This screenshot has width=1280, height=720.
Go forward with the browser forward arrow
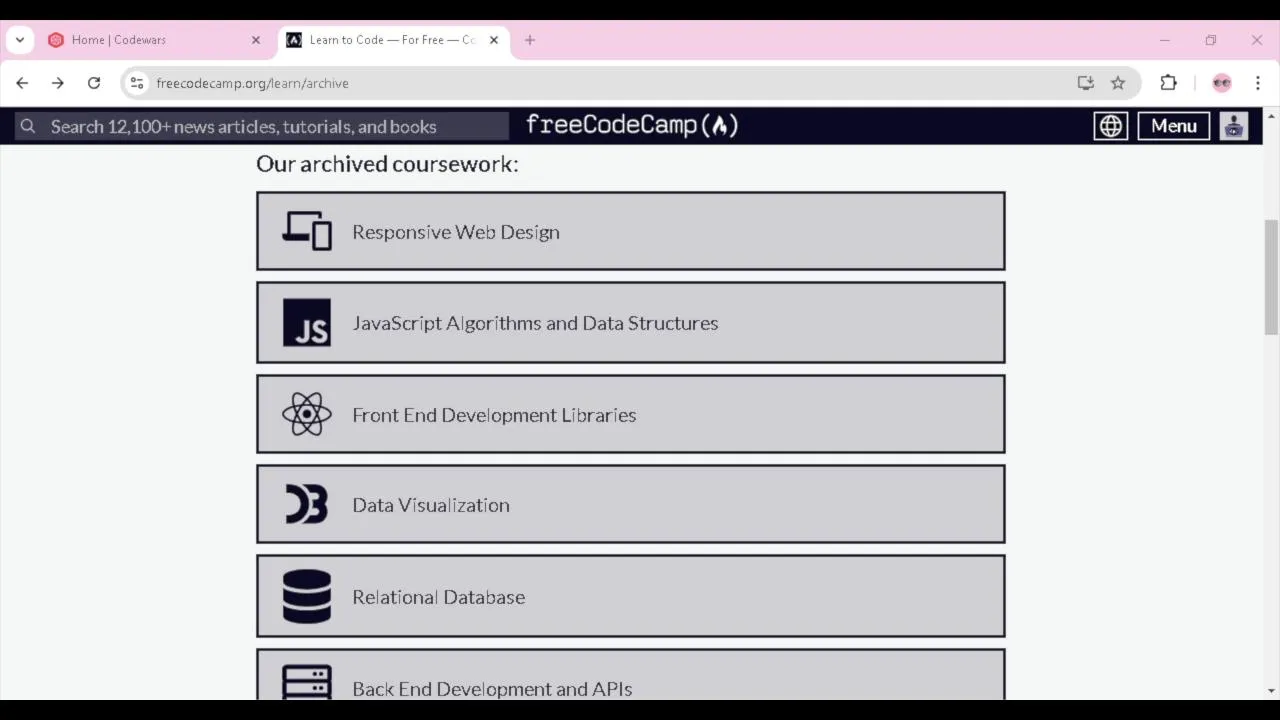point(58,83)
